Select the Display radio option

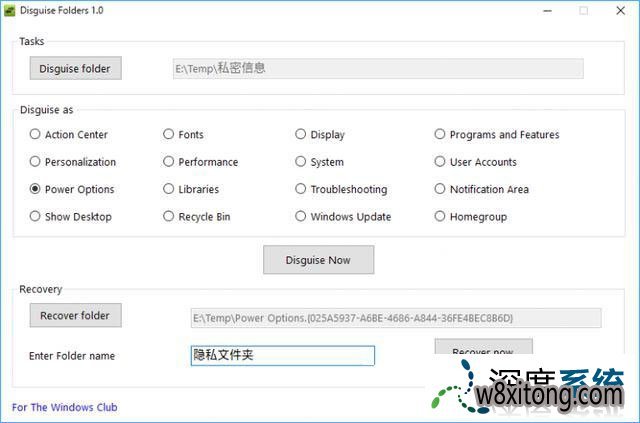[301, 135]
